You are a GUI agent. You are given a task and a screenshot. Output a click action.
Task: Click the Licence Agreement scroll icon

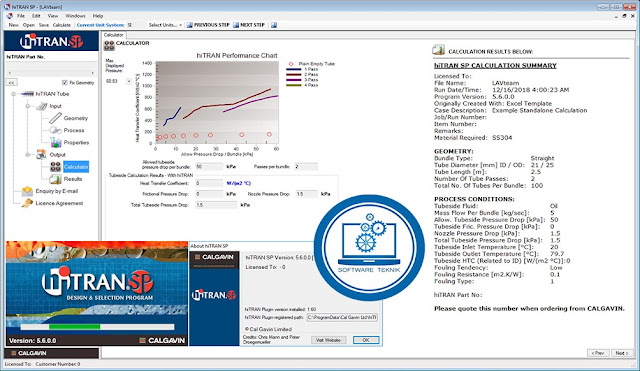[27, 203]
